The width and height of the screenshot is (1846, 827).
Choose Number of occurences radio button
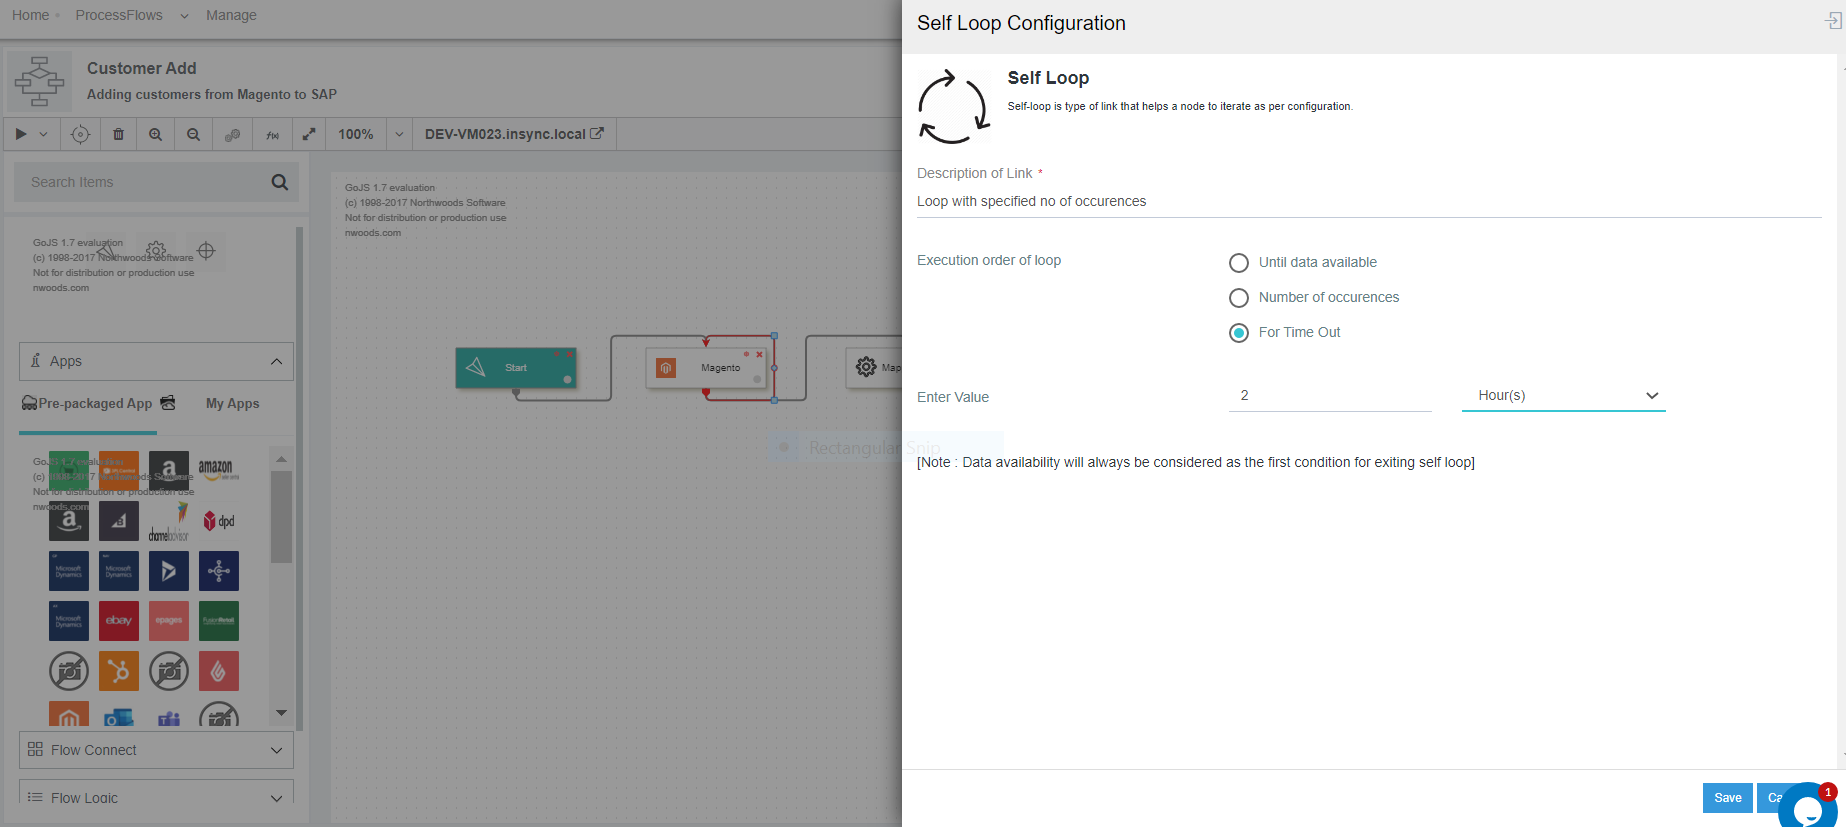tap(1239, 298)
